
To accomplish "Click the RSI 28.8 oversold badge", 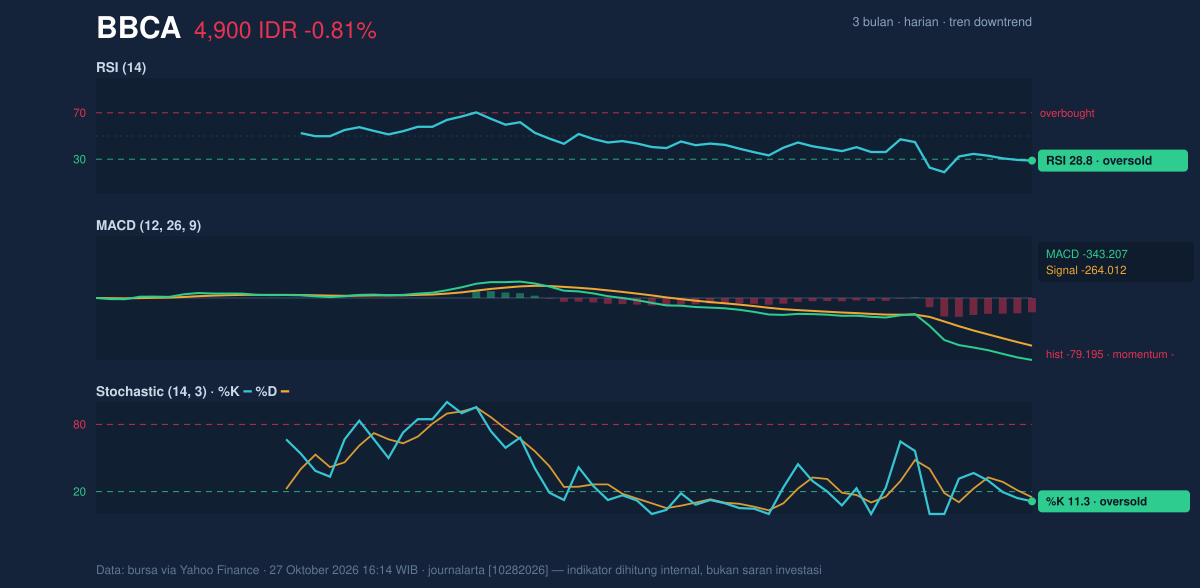I will click(x=1113, y=160).
